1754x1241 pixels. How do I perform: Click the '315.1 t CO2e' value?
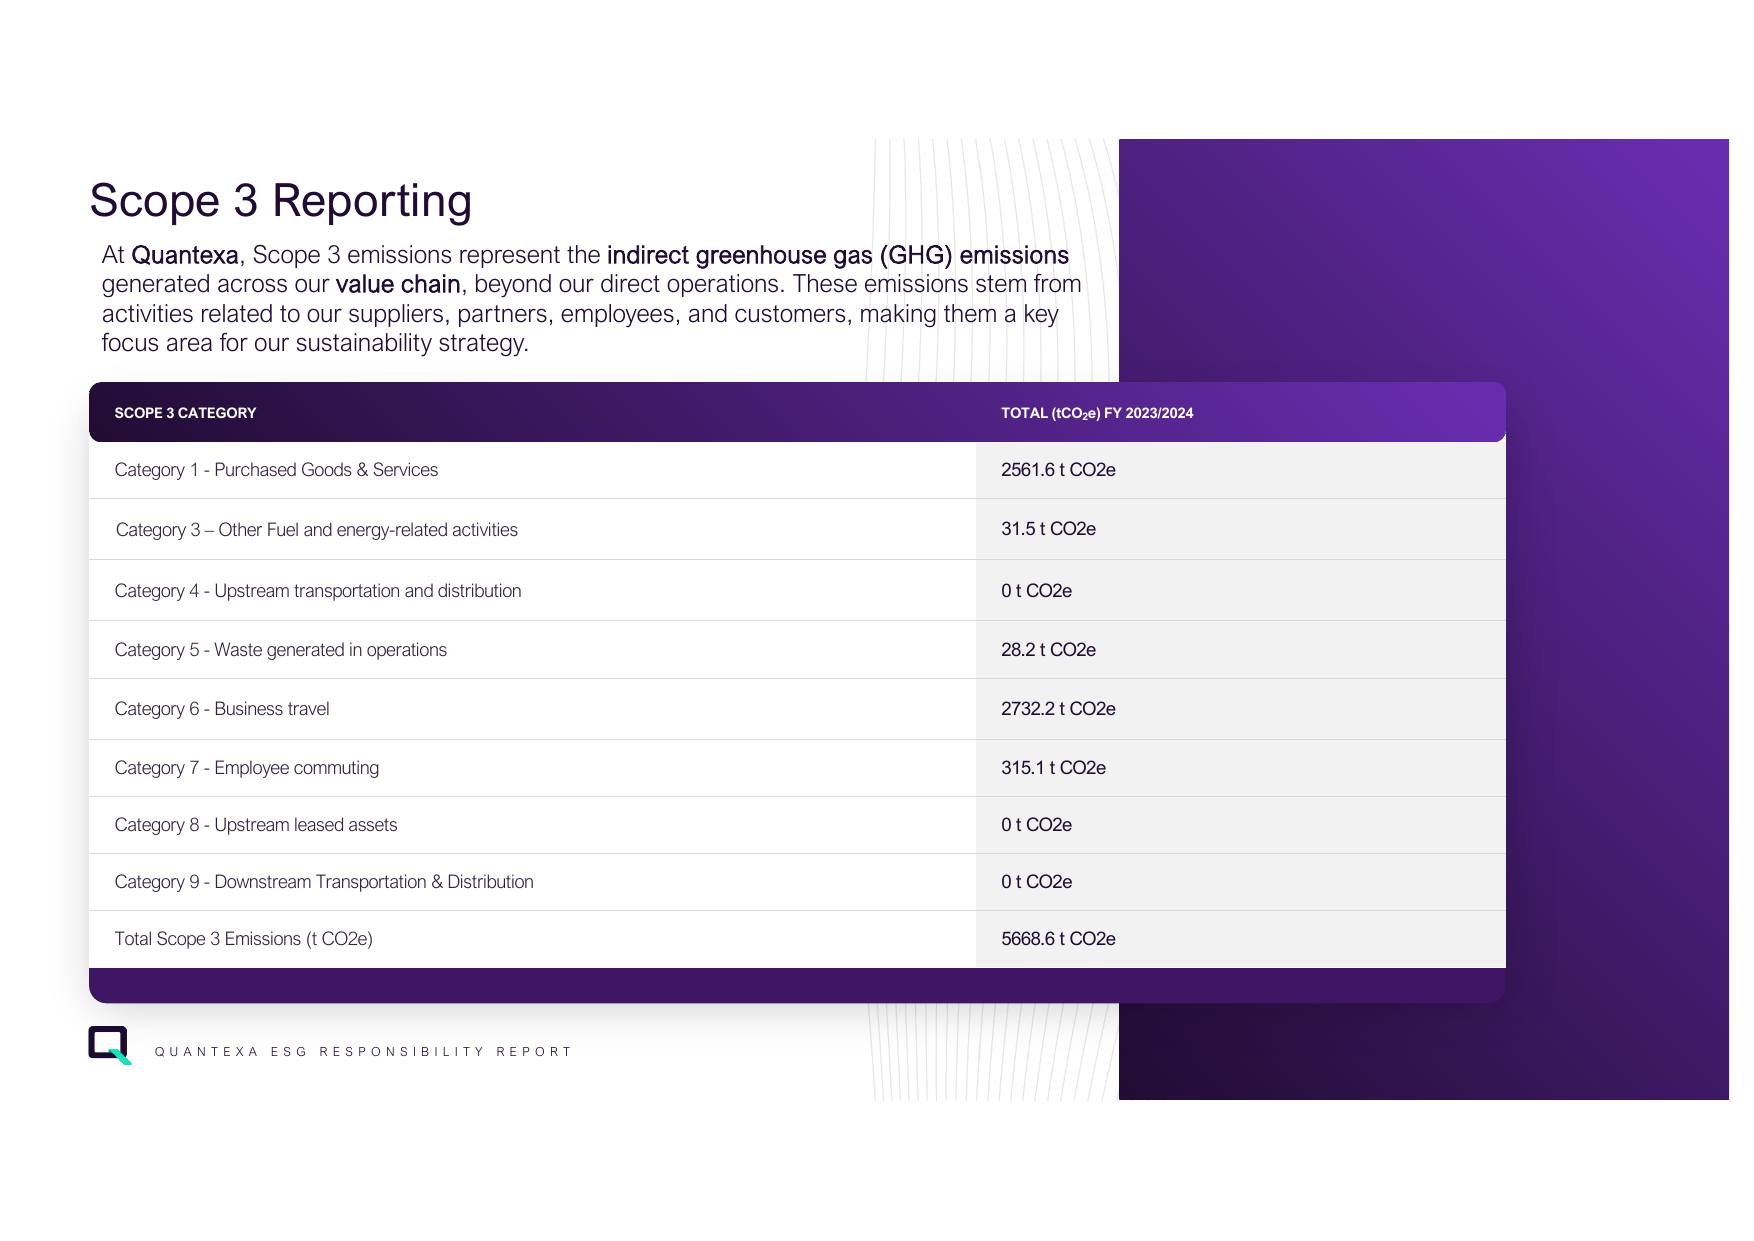click(x=1053, y=768)
